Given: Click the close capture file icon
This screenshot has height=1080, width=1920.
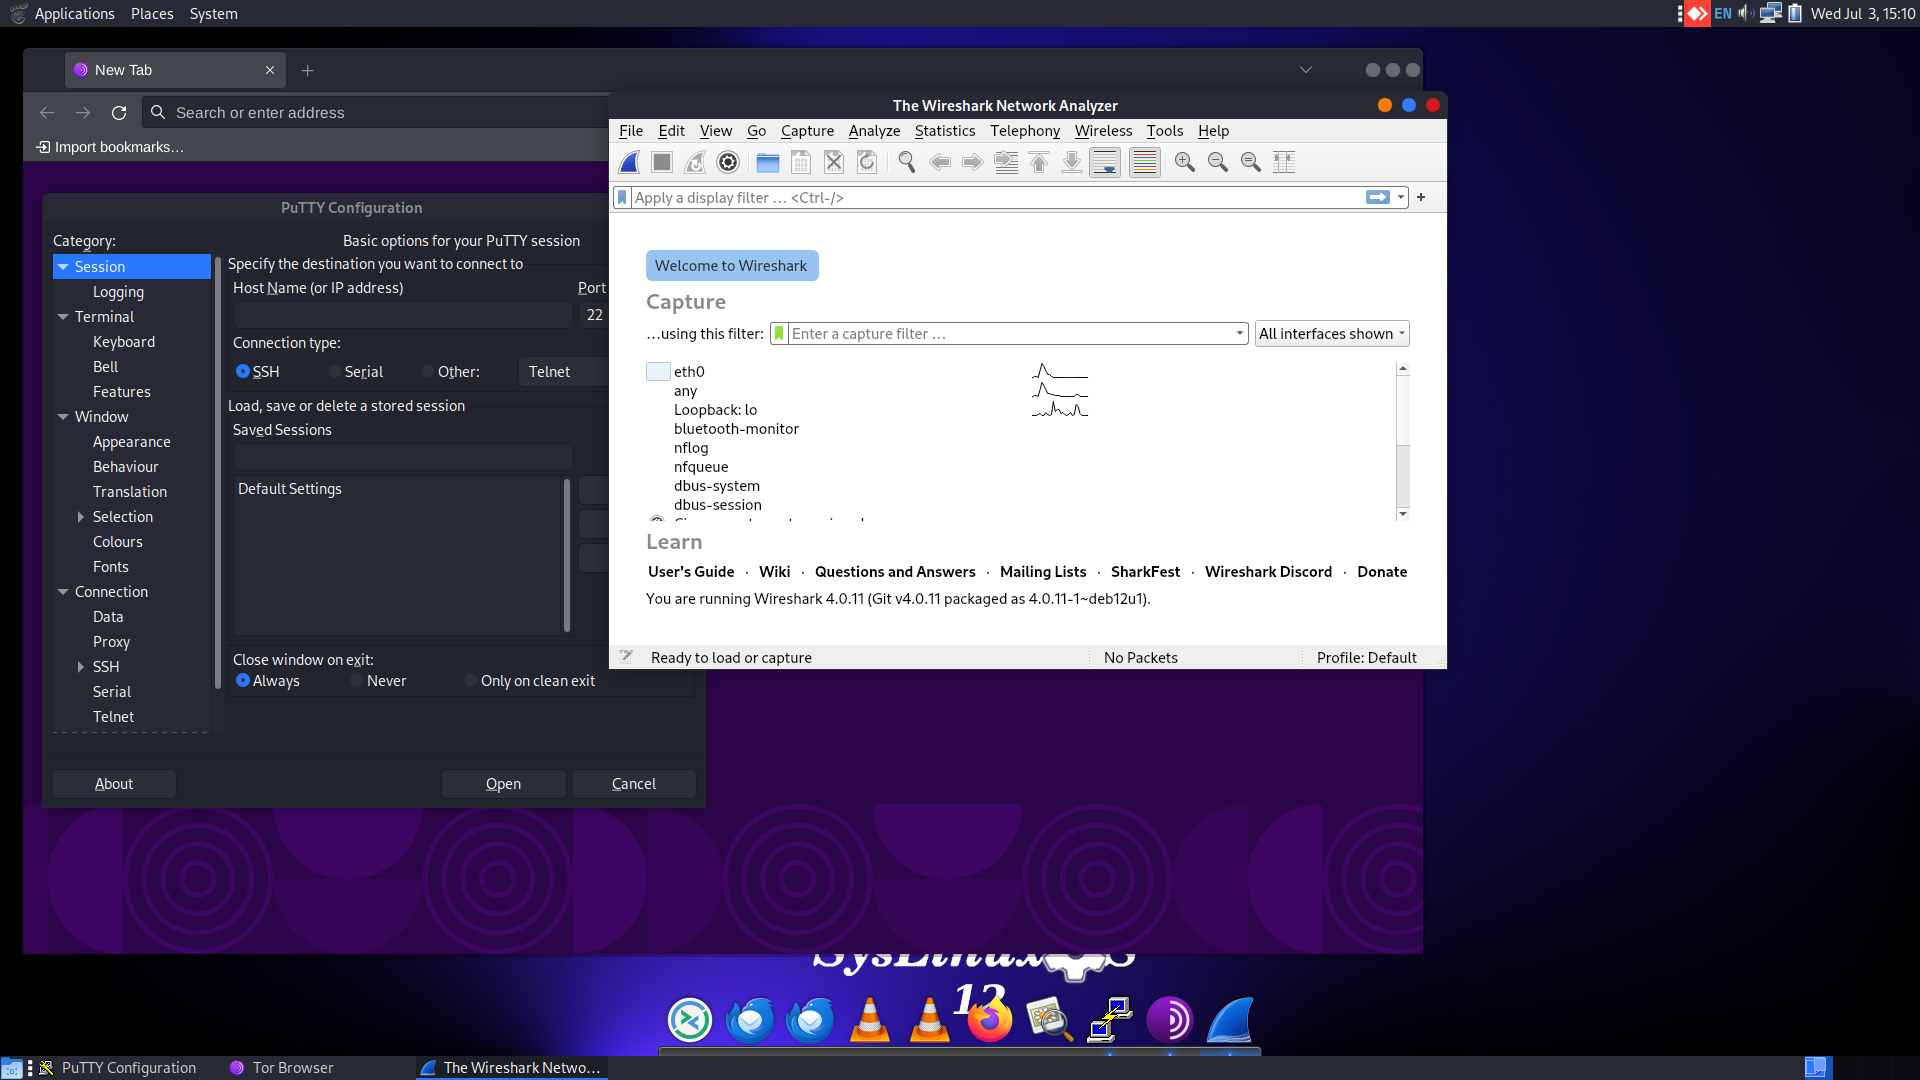Looking at the screenshot, I should [x=834, y=162].
